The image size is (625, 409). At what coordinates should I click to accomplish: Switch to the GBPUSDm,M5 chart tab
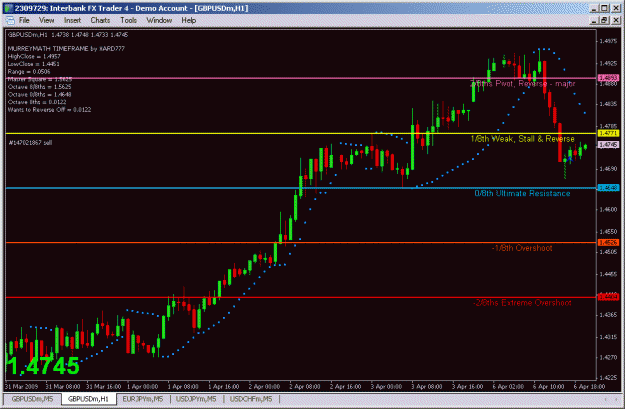coord(32,399)
